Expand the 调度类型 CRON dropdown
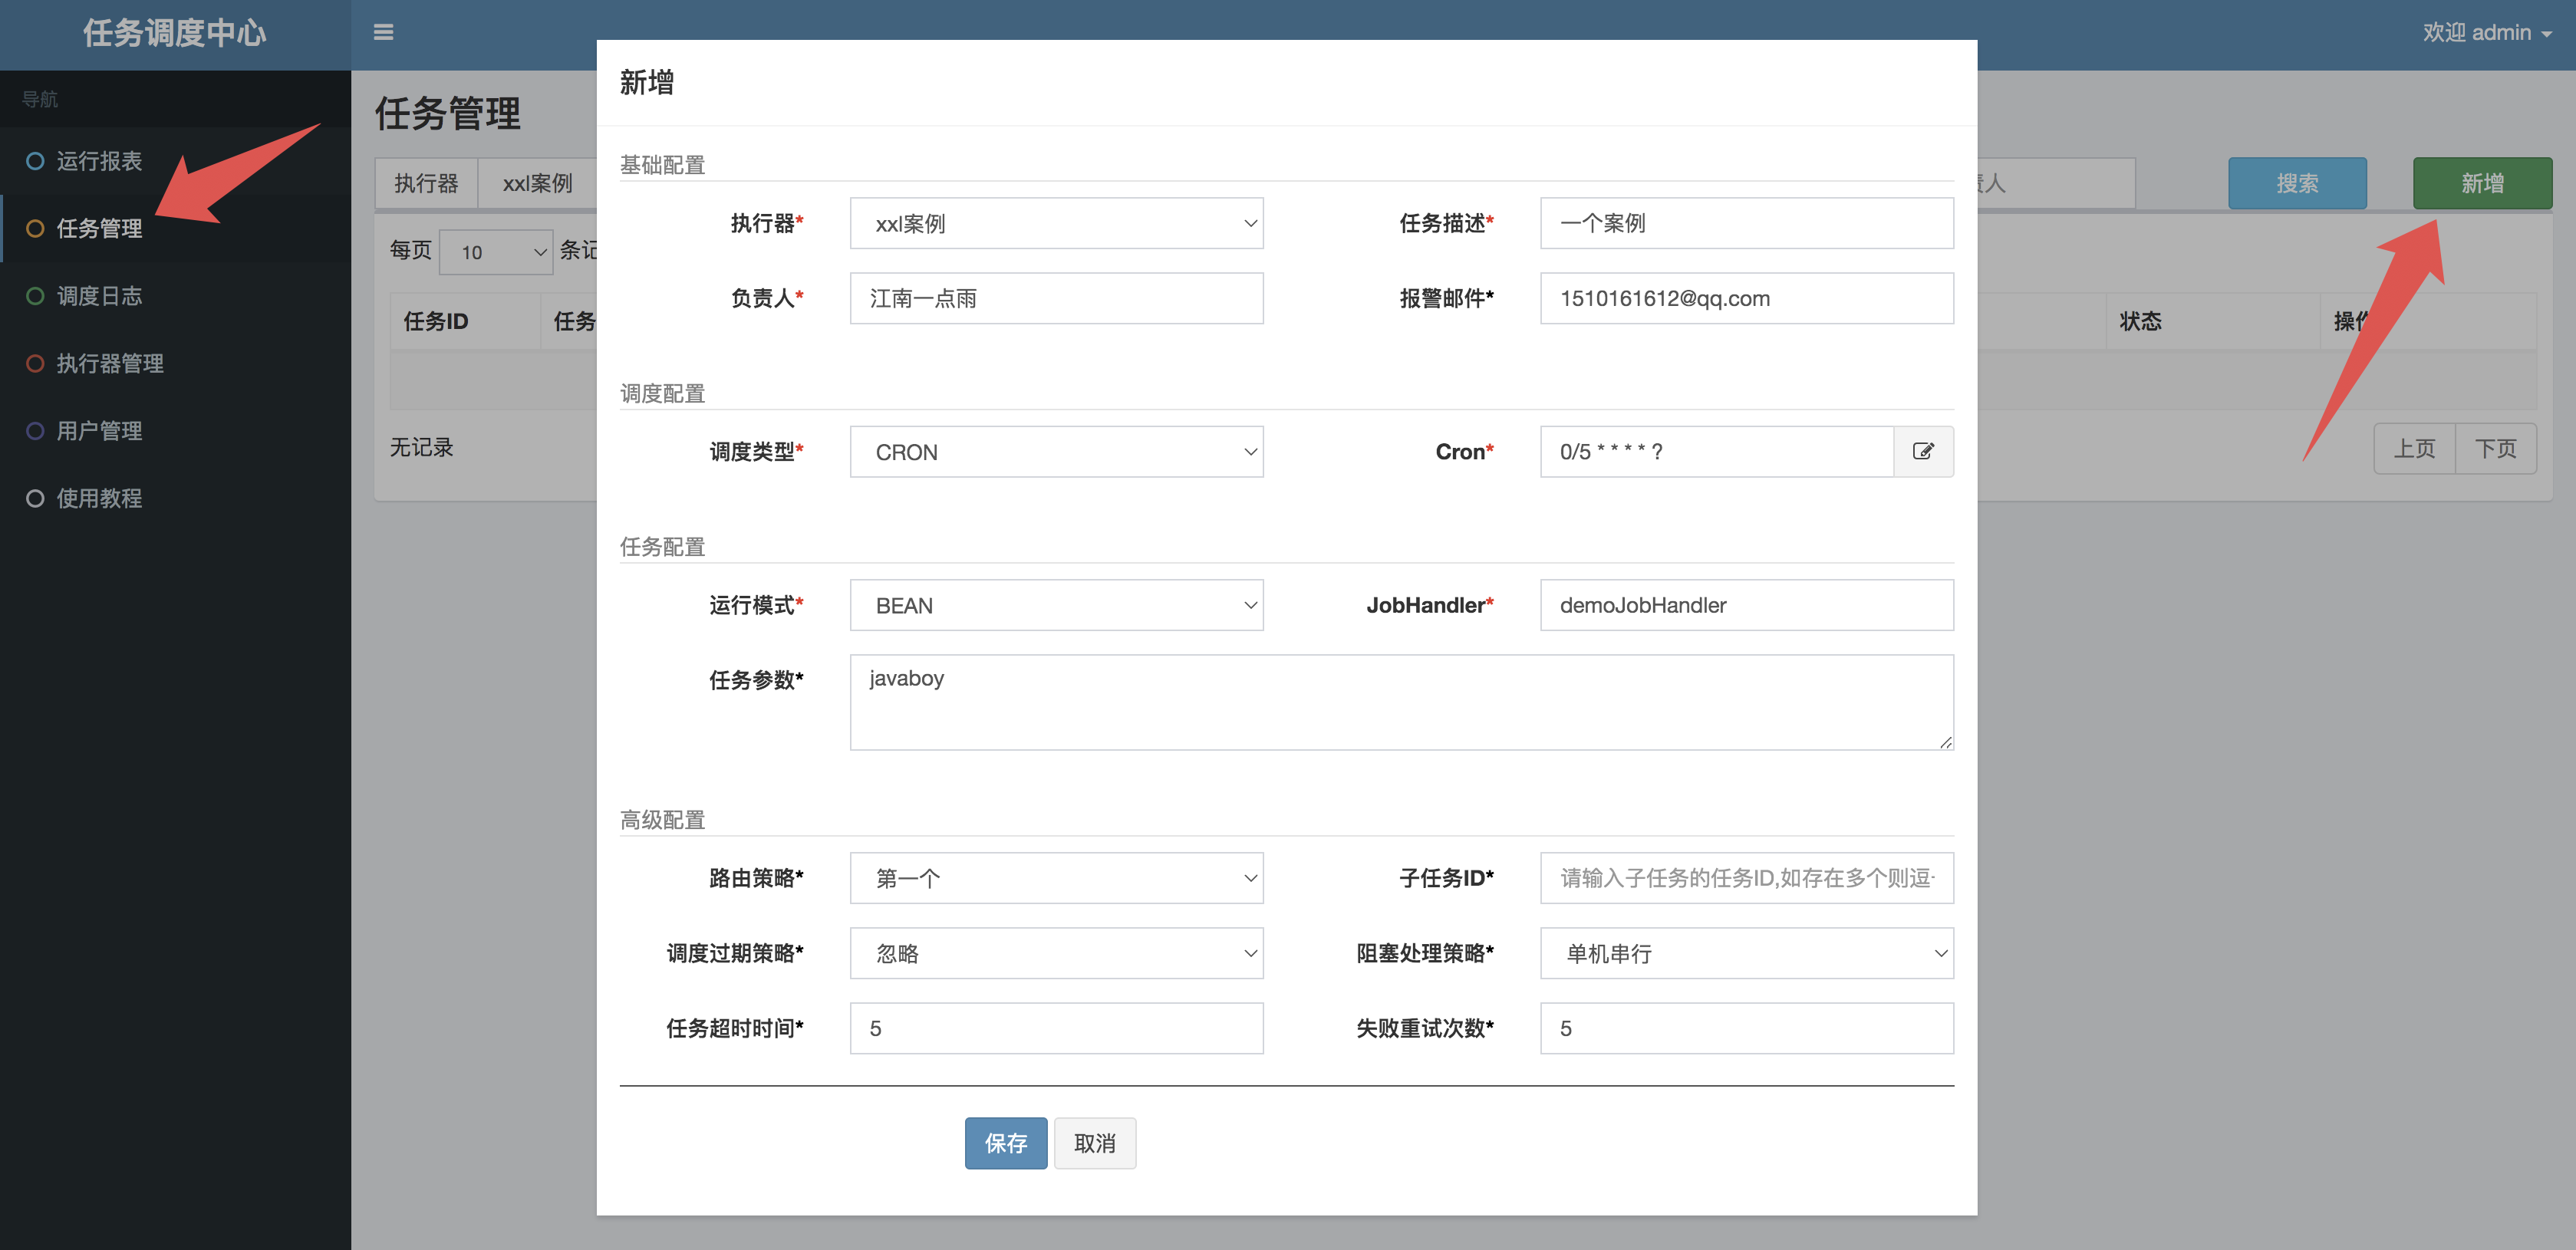The width and height of the screenshot is (2576, 1250). [x=1056, y=452]
